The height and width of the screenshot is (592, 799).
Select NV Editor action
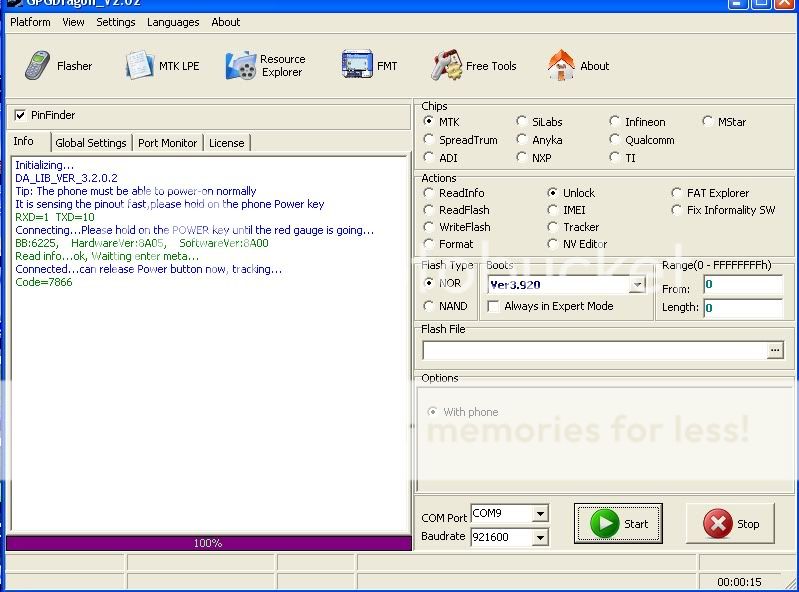pos(552,244)
